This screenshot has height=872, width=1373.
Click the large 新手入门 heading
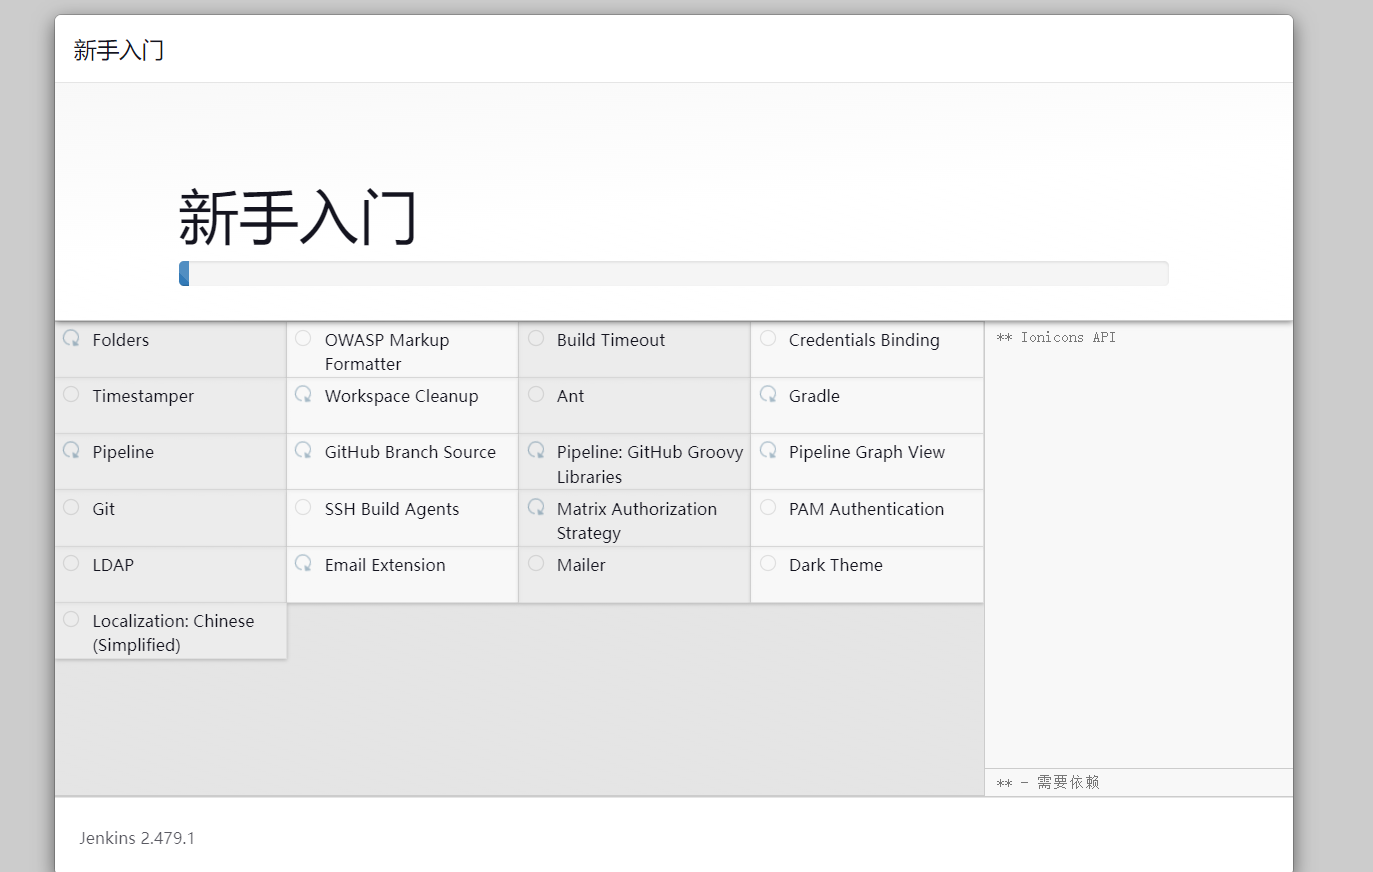coord(297,218)
